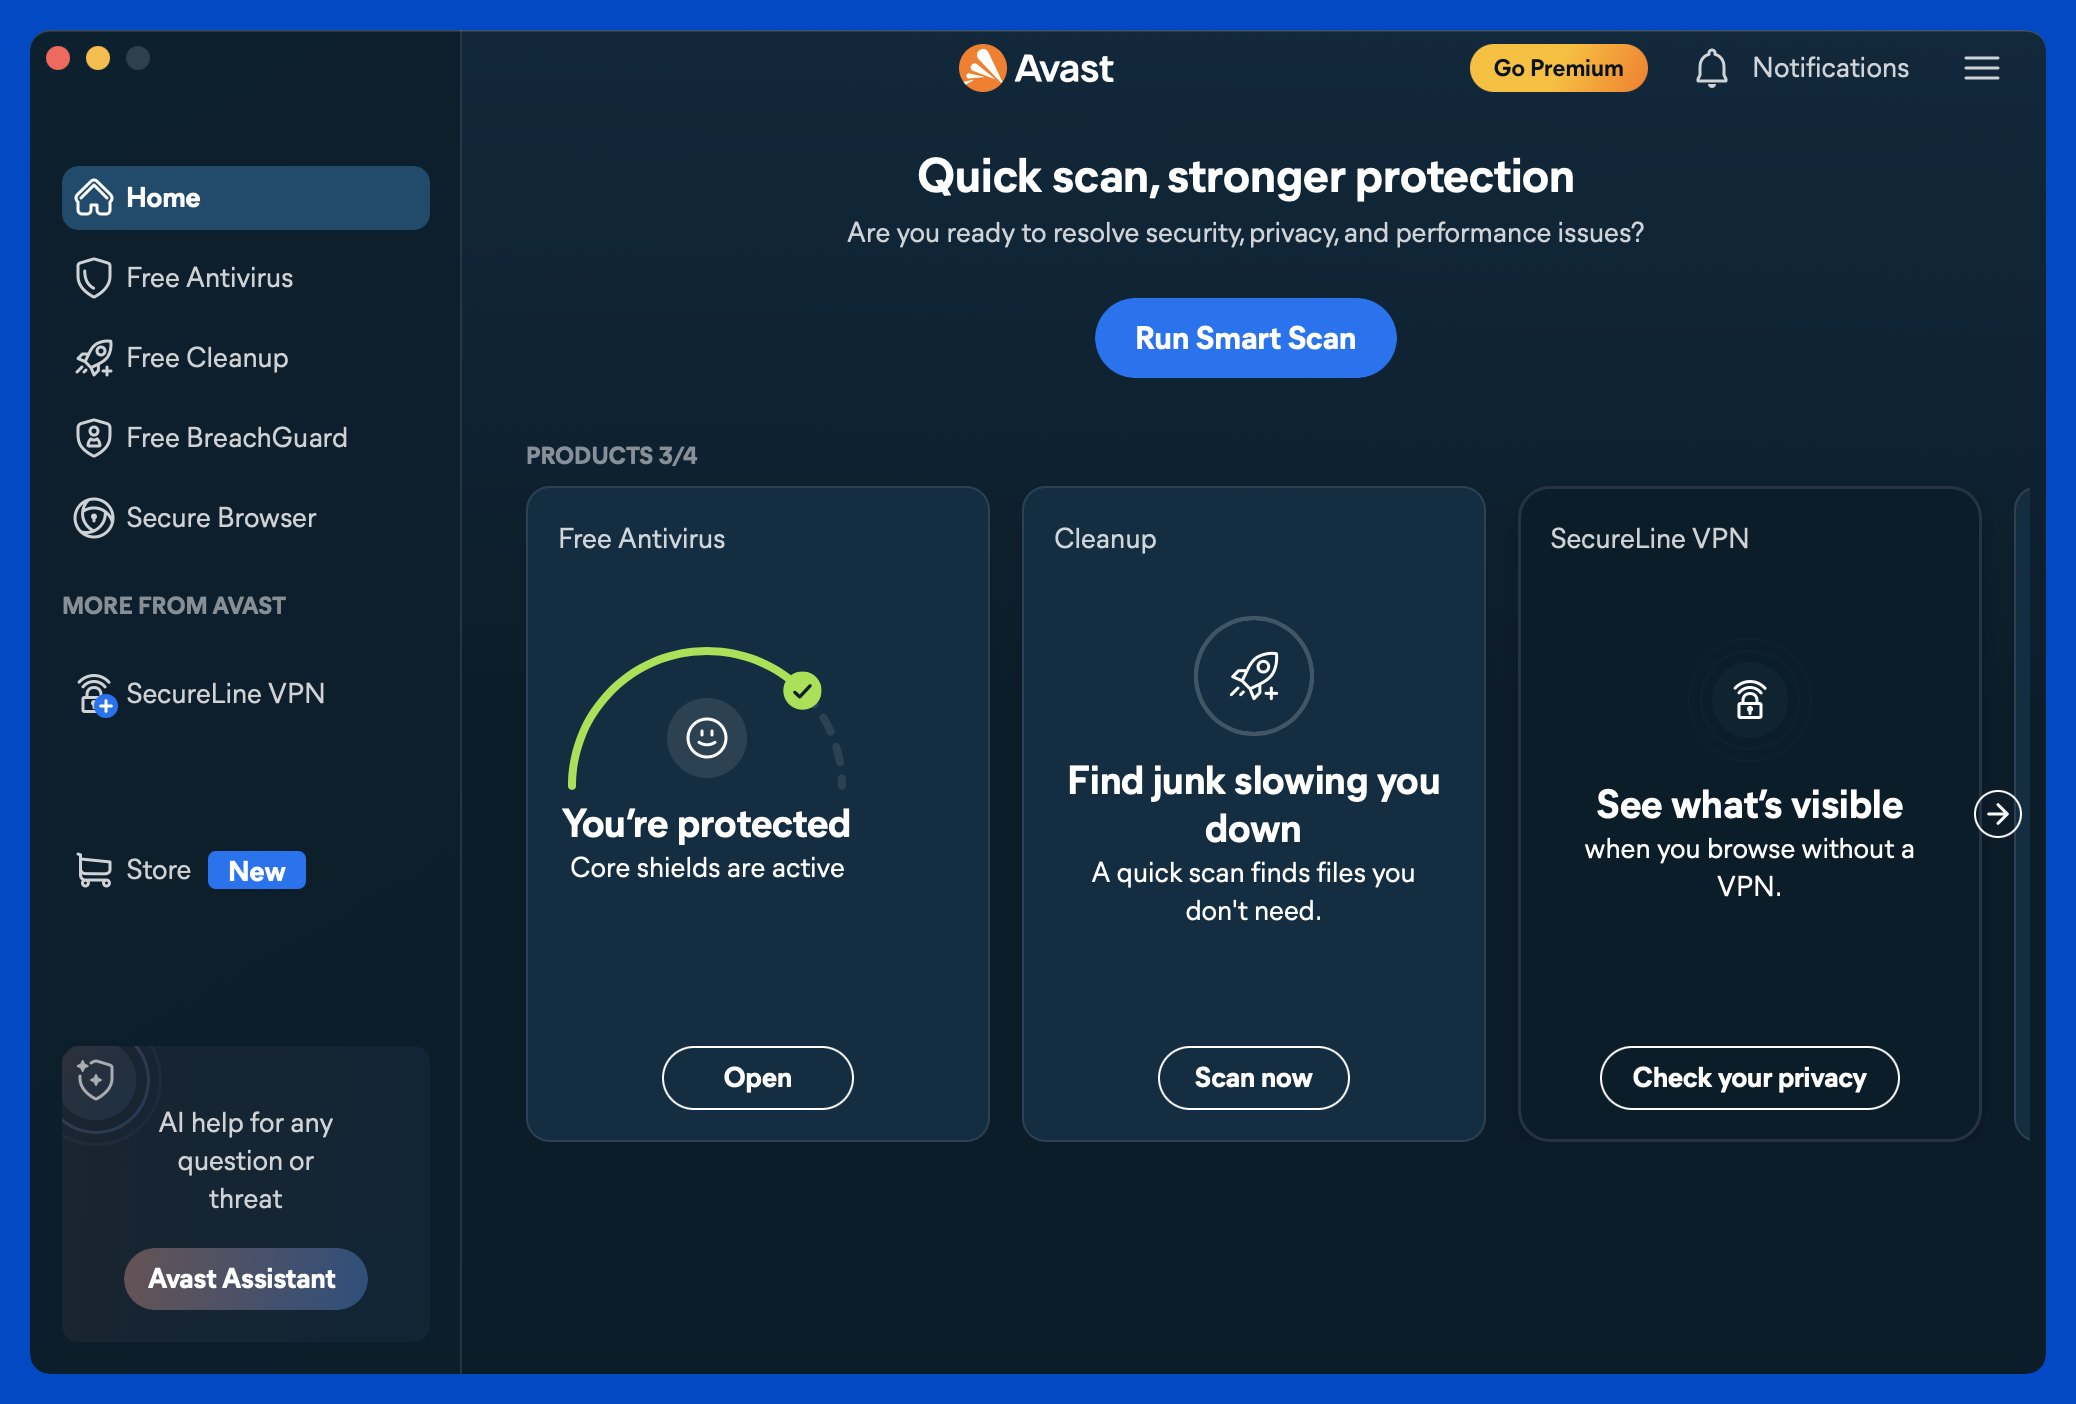2076x1404 pixels.
Task: Show next product with arrow button
Action: pyautogui.click(x=1997, y=814)
